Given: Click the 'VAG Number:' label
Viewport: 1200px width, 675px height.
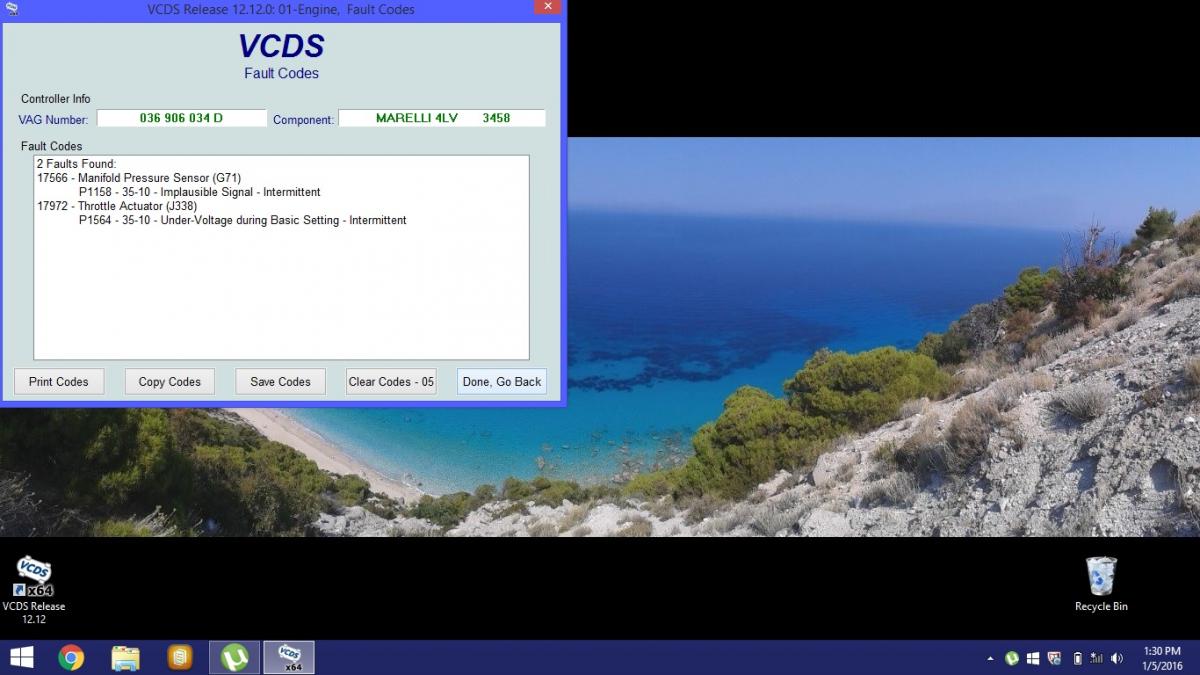Looking at the screenshot, I should coord(53,120).
